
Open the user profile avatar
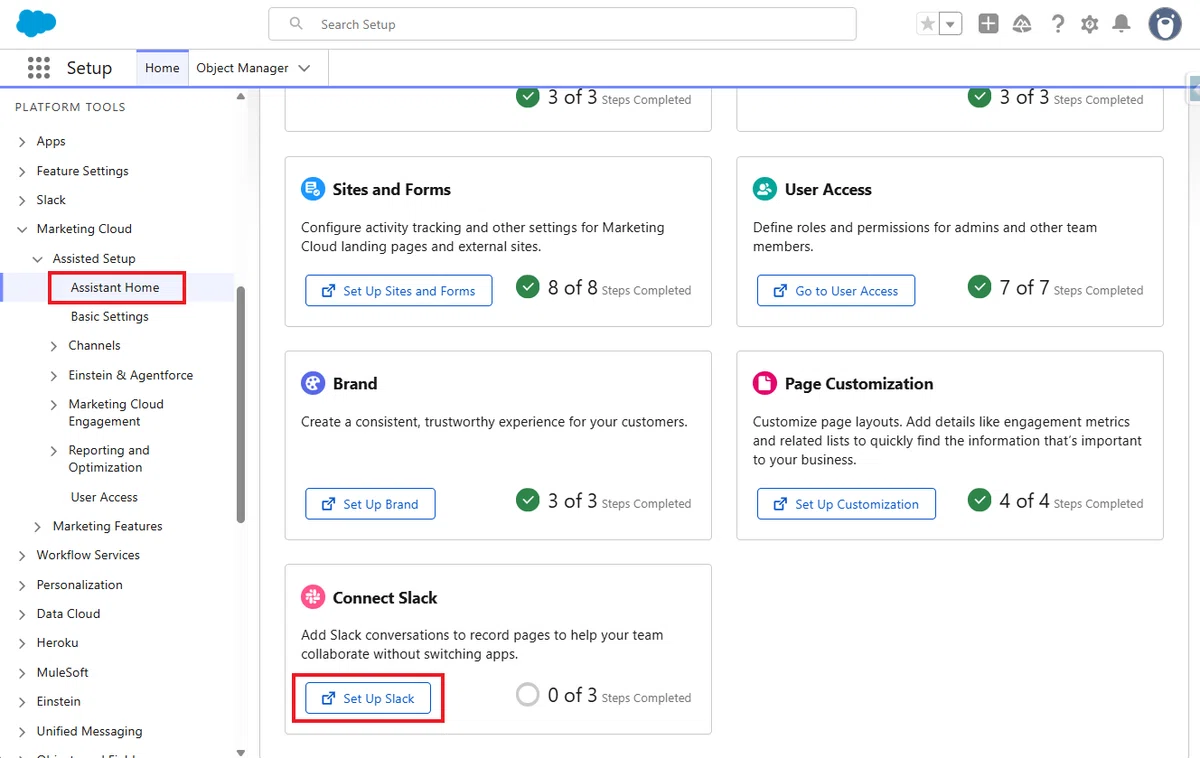[1165, 24]
